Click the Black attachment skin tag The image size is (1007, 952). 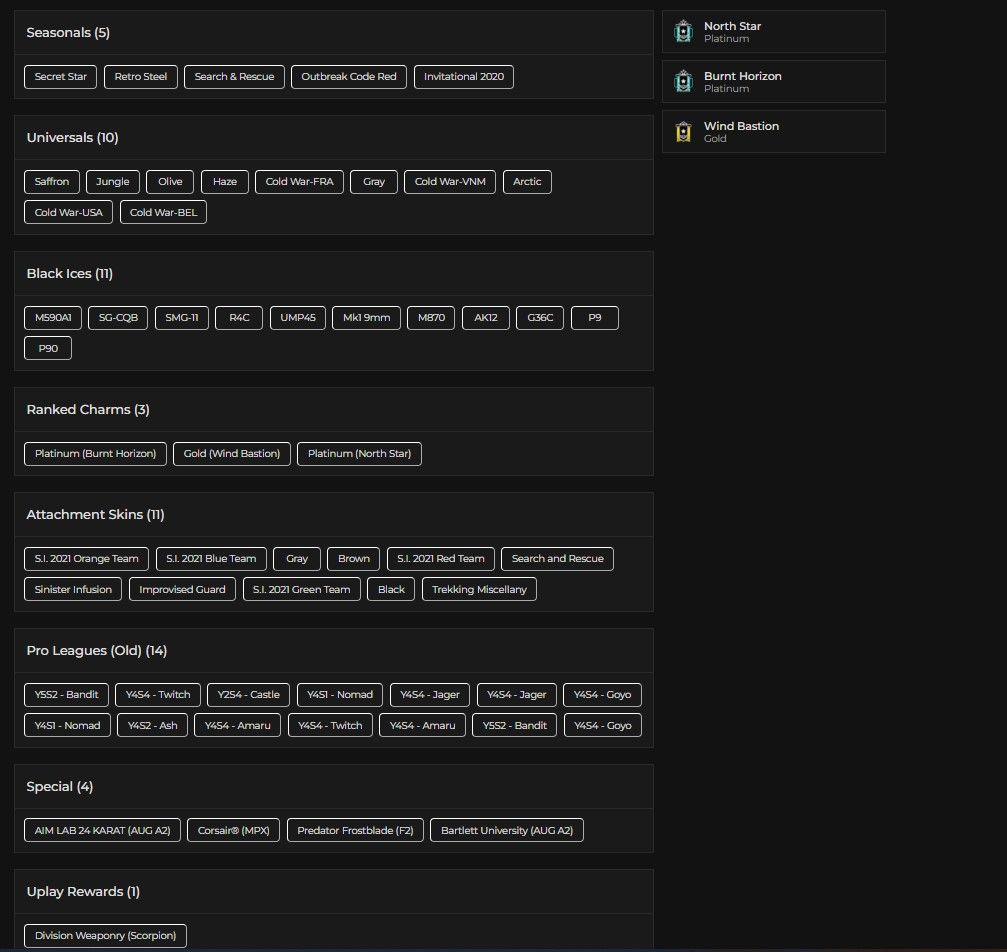click(391, 590)
